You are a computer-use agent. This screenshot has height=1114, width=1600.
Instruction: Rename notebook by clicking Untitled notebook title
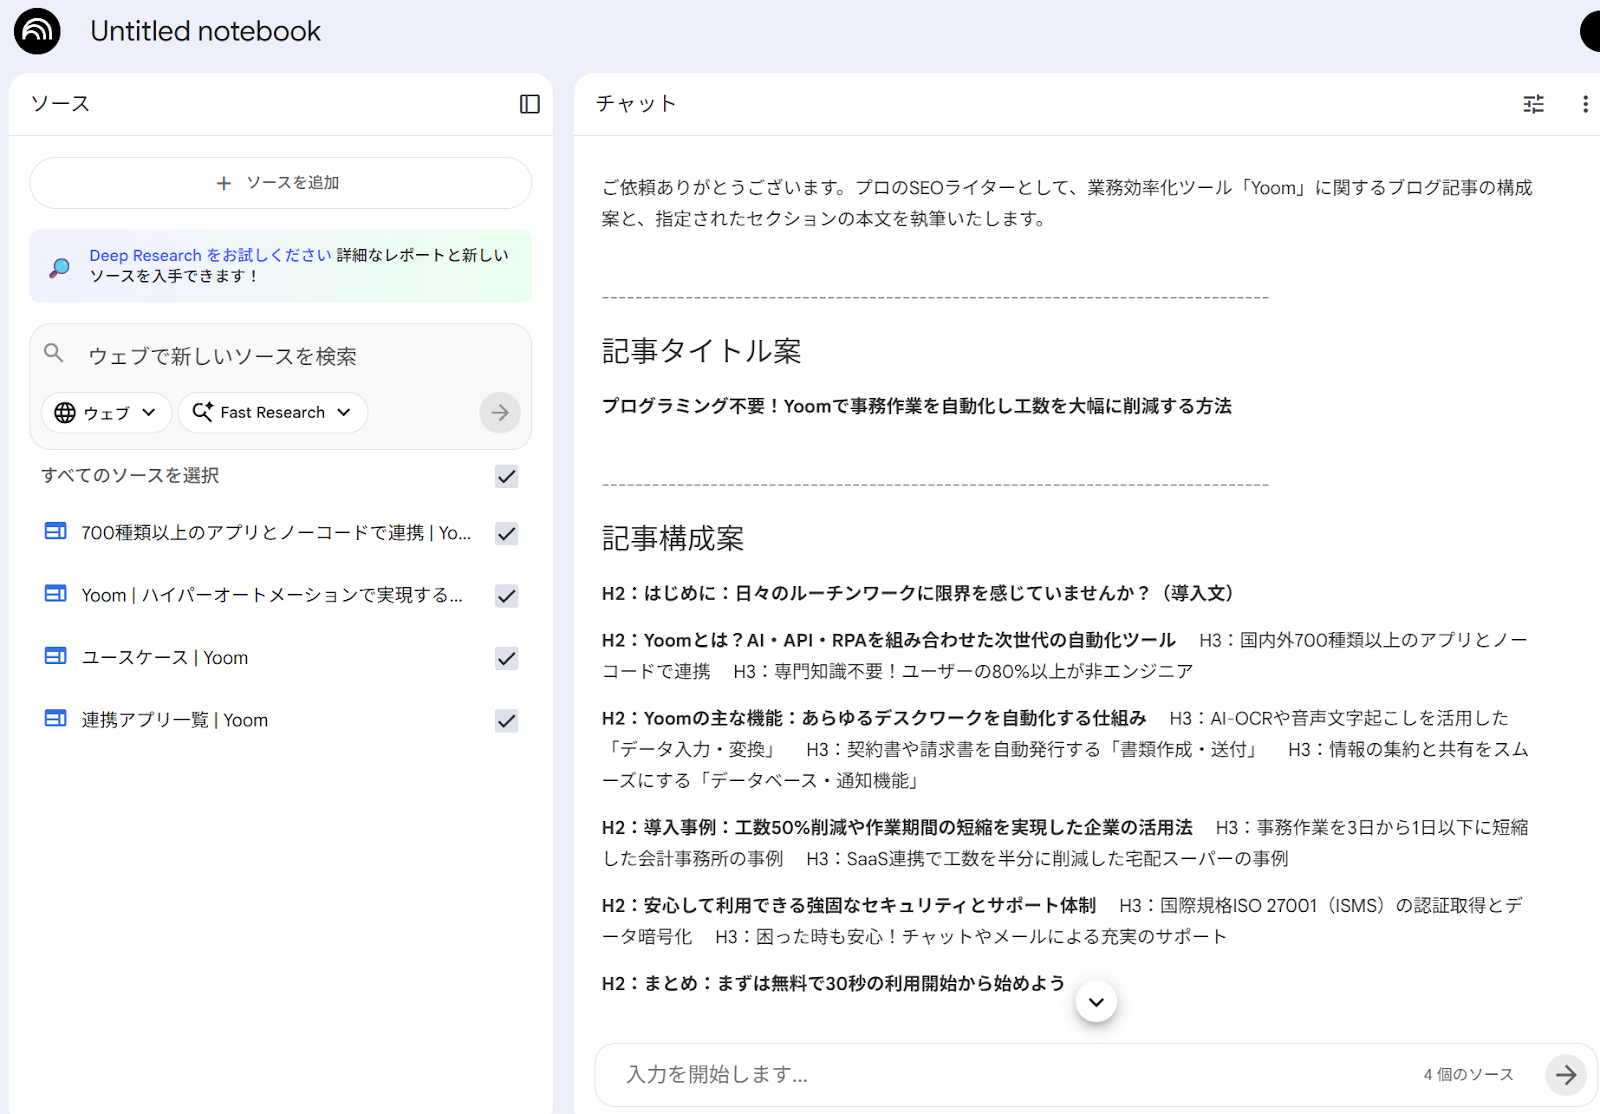click(x=205, y=32)
